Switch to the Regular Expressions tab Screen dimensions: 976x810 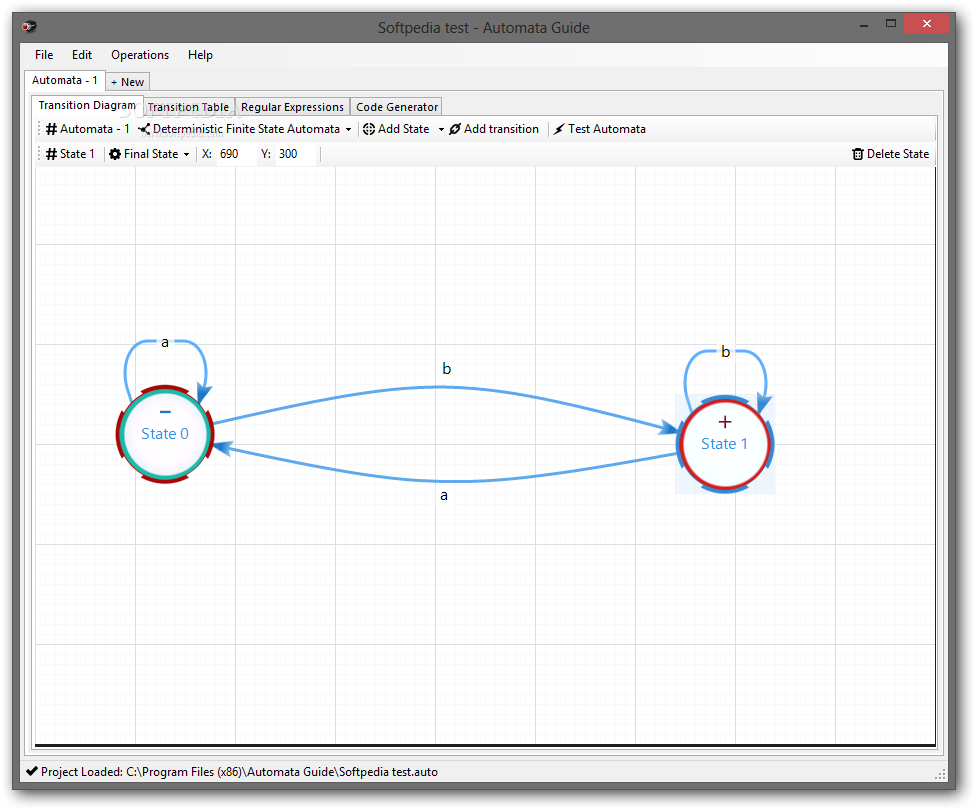click(x=293, y=107)
